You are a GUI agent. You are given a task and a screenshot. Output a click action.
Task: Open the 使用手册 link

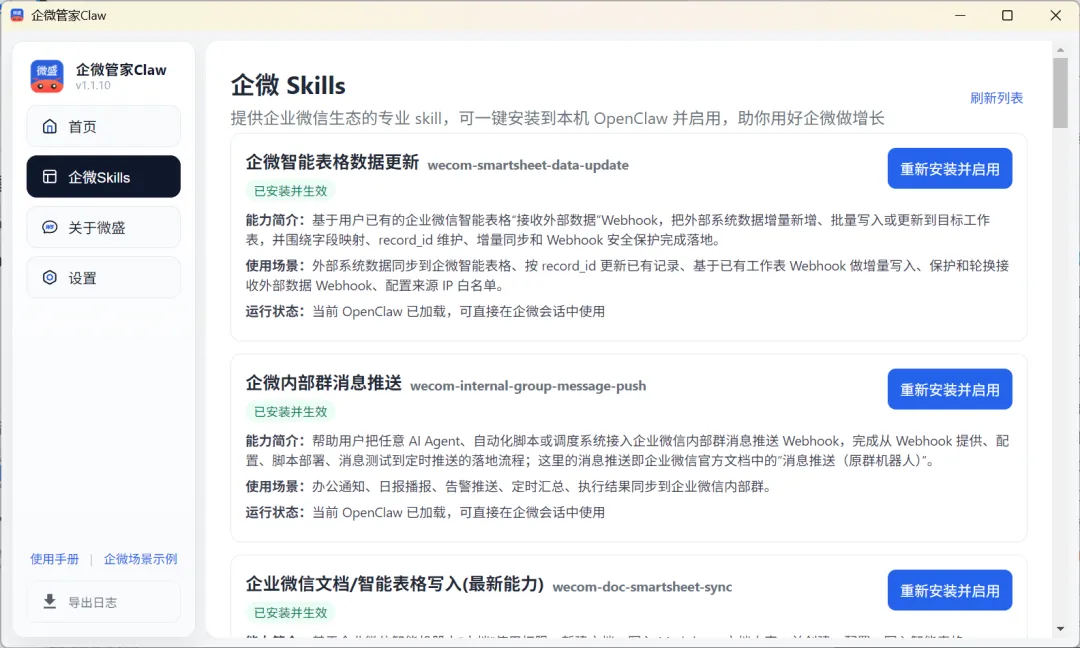tap(54, 558)
